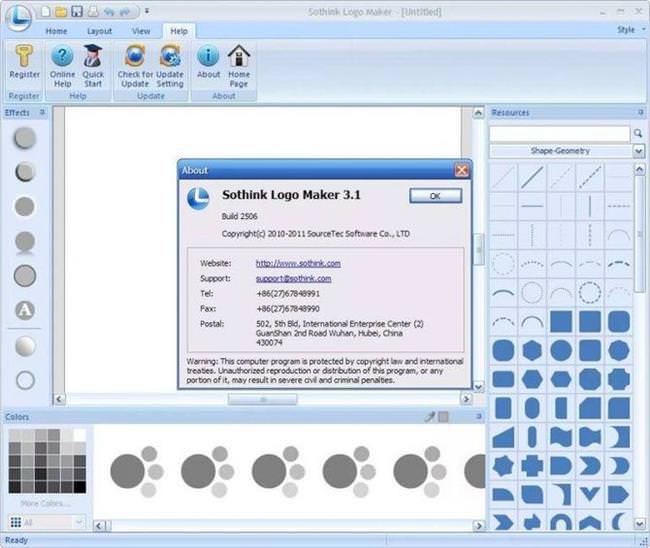
Task: Click the Redo arrow in quick access toolbar
Action: (124, 12)
